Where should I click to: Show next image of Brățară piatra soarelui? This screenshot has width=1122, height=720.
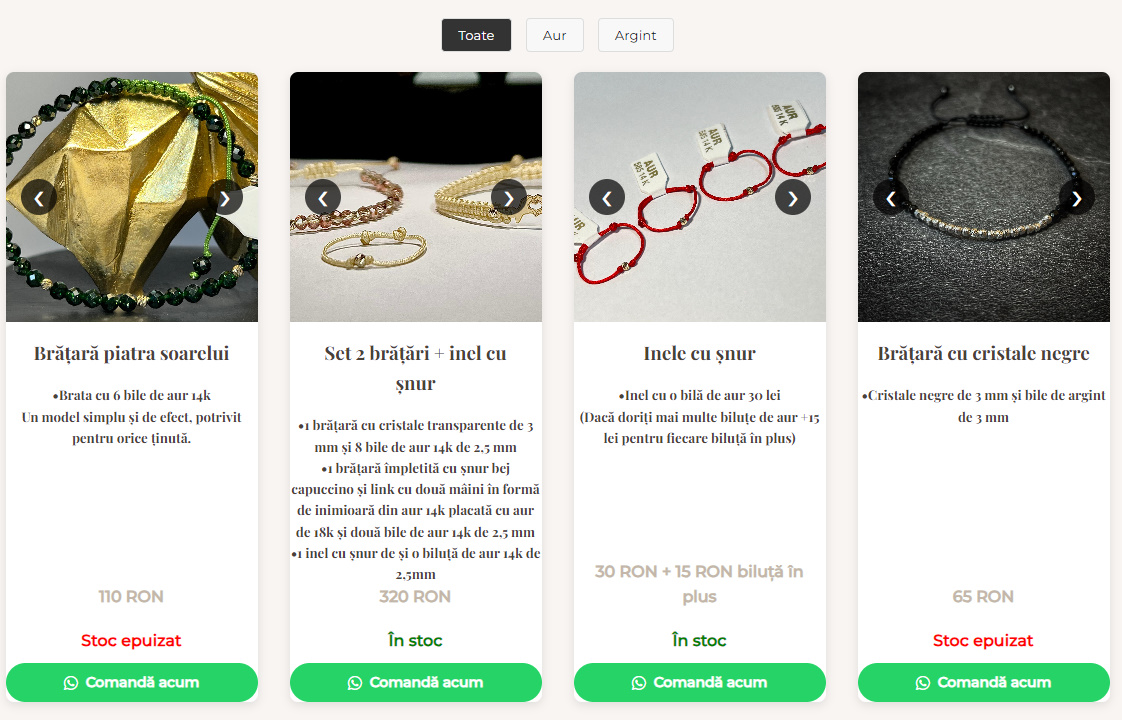tap(225, 198)
